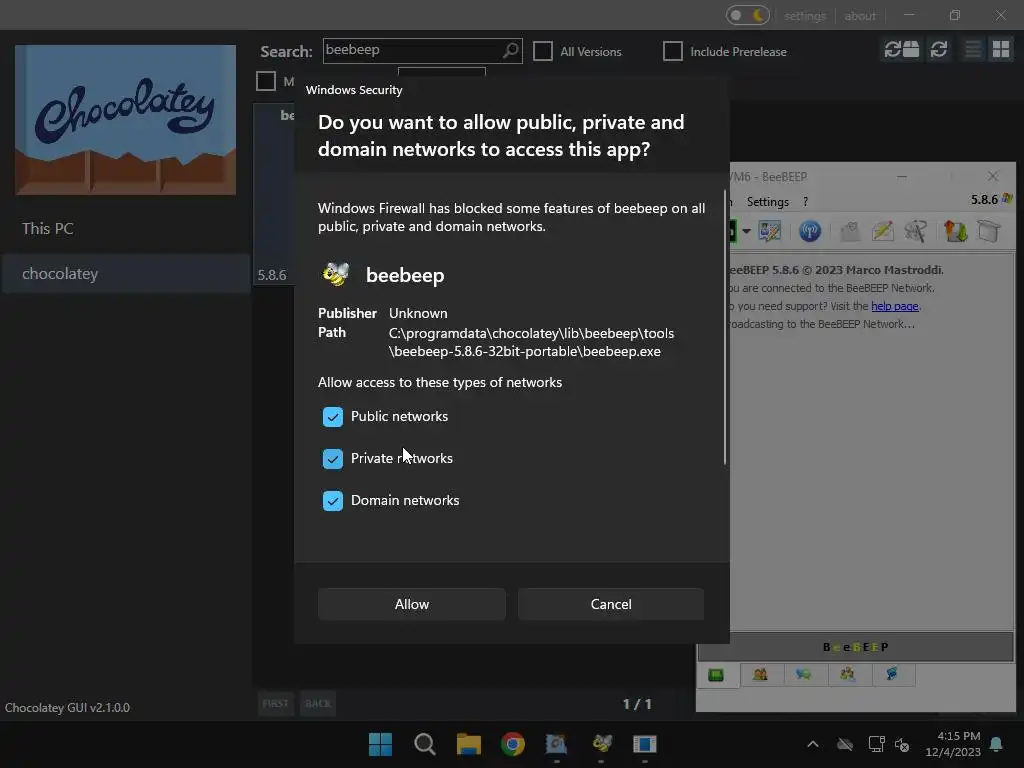Image resolution: width=1024 pixels, height=768 pixels.
Task: Select the users tab in BeeBEEP
Action: coord(760,675)
